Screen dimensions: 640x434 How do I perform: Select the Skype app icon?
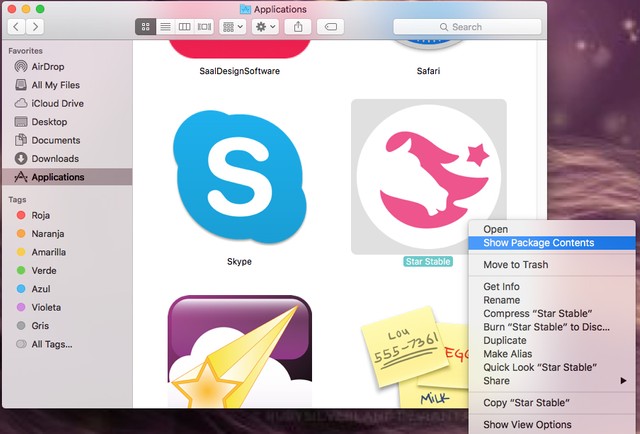point(240,177)
